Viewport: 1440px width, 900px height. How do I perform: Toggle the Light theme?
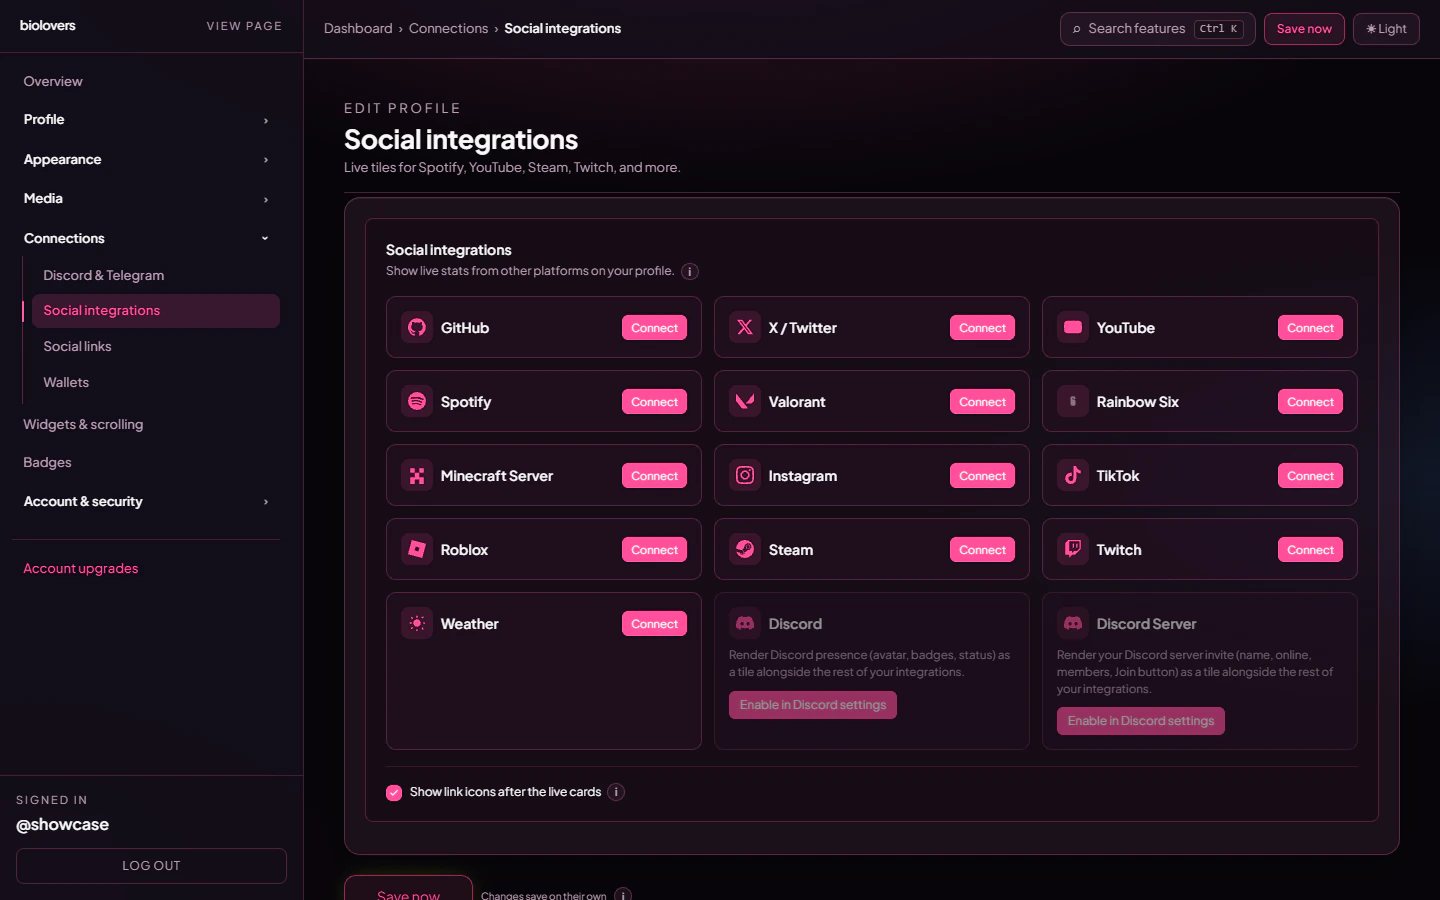[x=1386, y=28]
